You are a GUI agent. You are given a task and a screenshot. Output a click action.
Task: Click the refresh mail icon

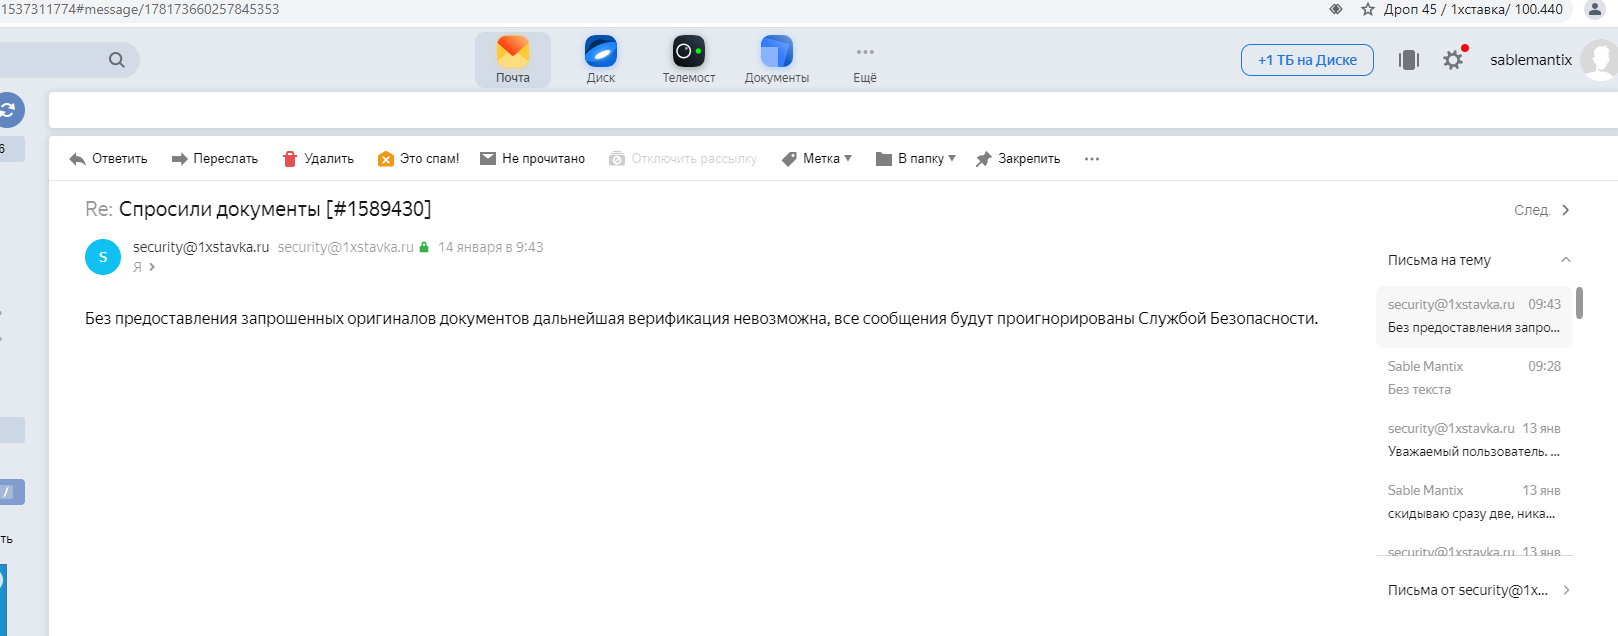[x=8, y=110]
